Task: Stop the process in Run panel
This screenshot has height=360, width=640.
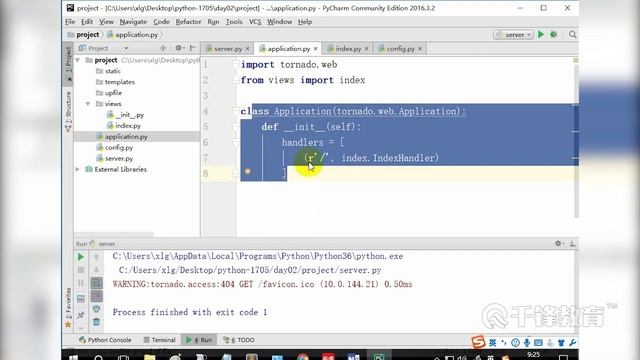Action: [x=81, y=270]
